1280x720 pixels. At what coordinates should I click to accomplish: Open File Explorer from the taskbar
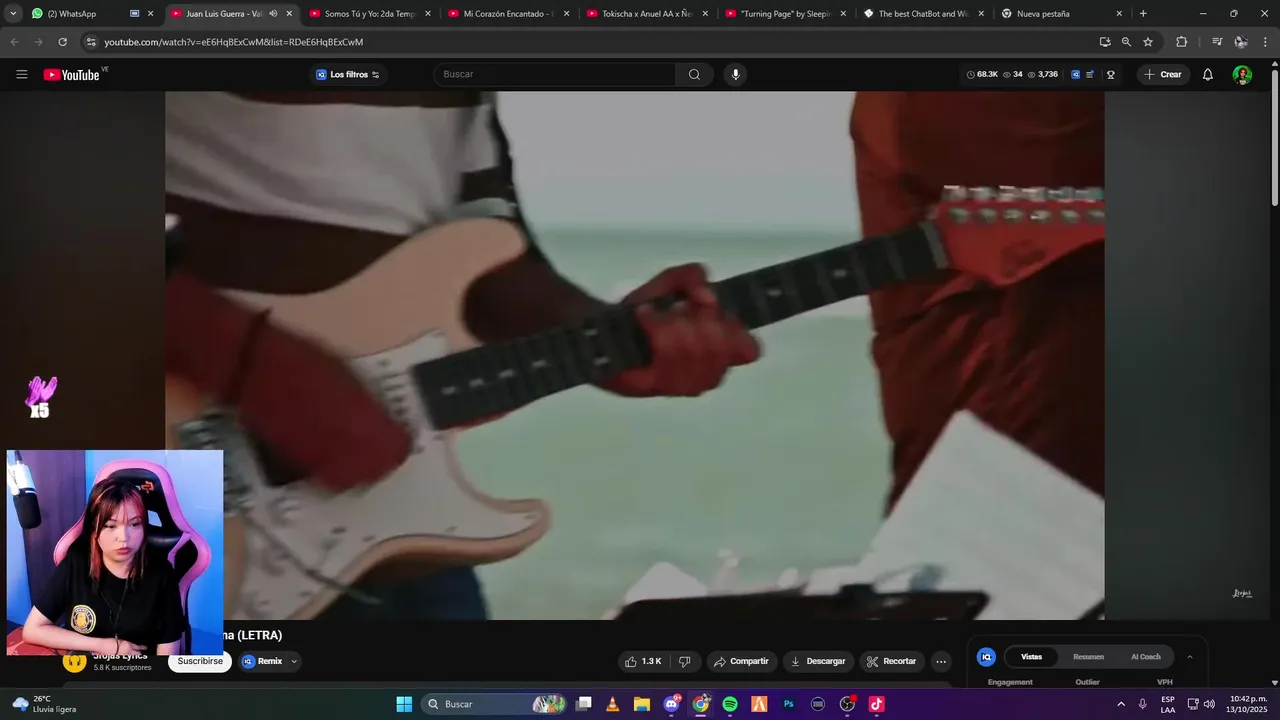[642, 704]
